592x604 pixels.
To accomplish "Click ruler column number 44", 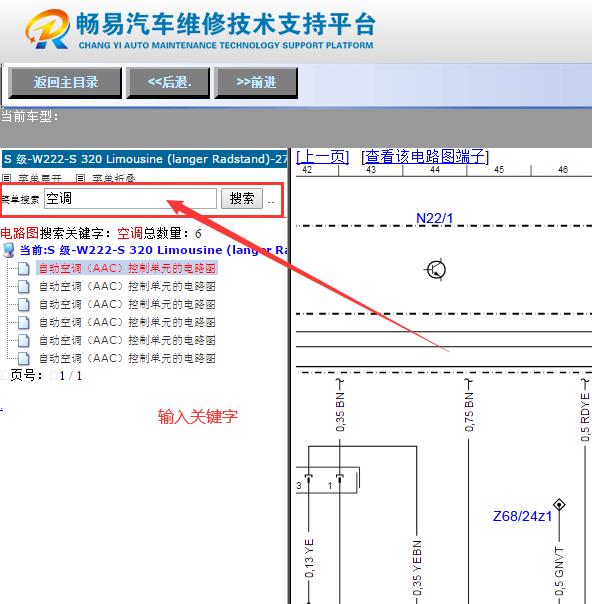I will (x=435, y=169).
